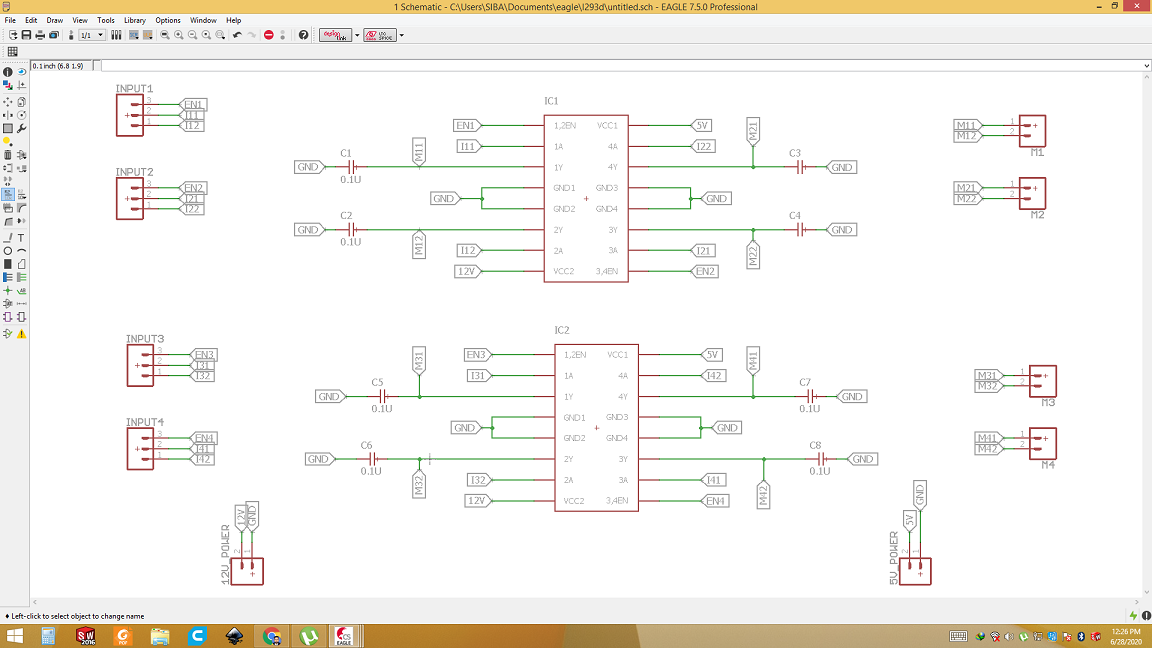The image size is (1152, 648).
Task: Click the 5V_POWER connector label
Action: pos(894,558)
